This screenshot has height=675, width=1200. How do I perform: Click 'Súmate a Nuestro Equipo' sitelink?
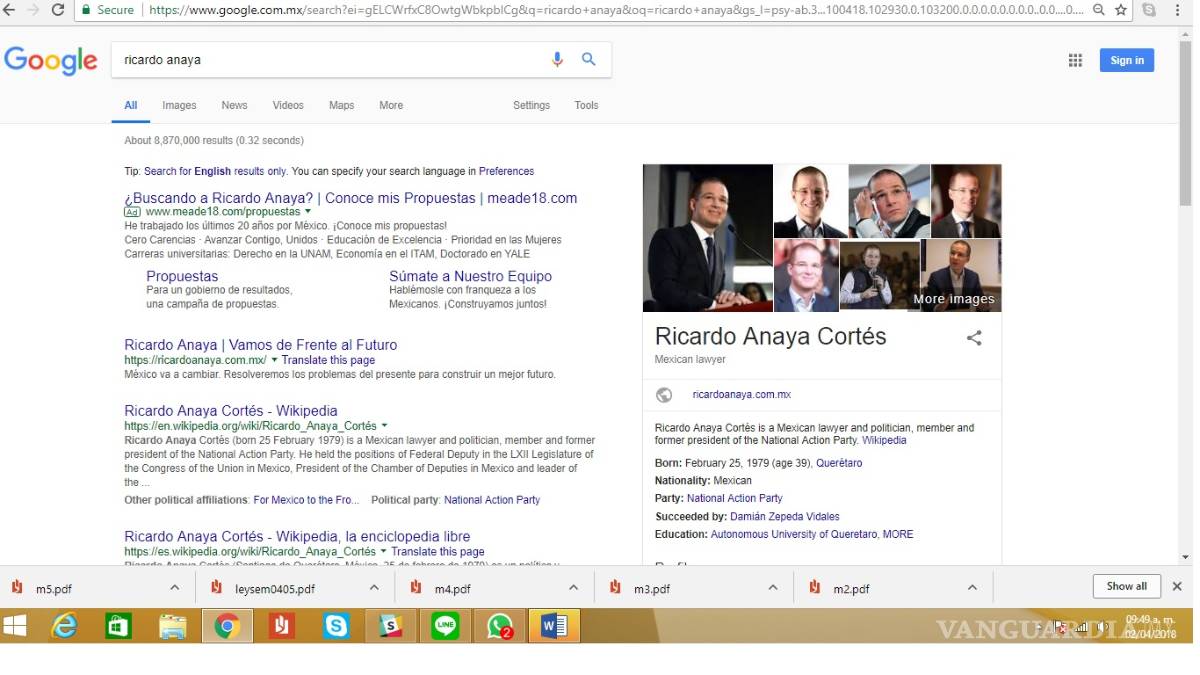click(x=470, y=276)
